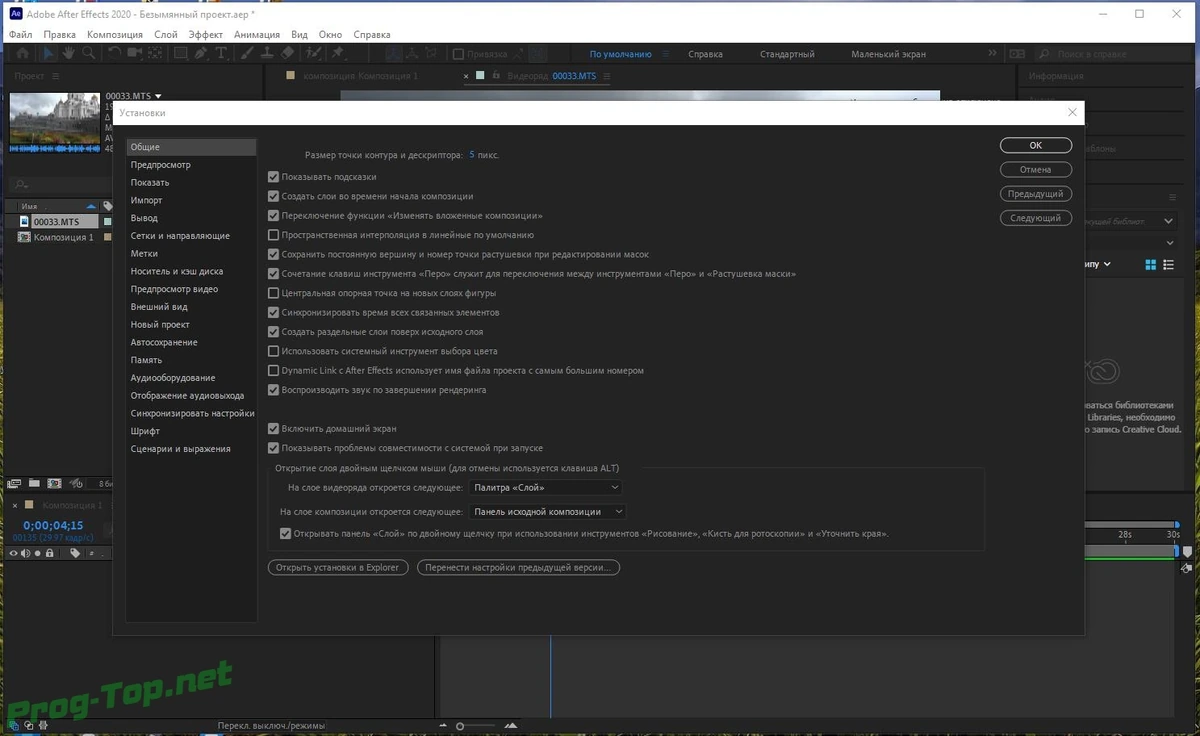Click the Home icon in the toolbar
The width and height of the screenshot is (1200, 736).
click(23, 53)
